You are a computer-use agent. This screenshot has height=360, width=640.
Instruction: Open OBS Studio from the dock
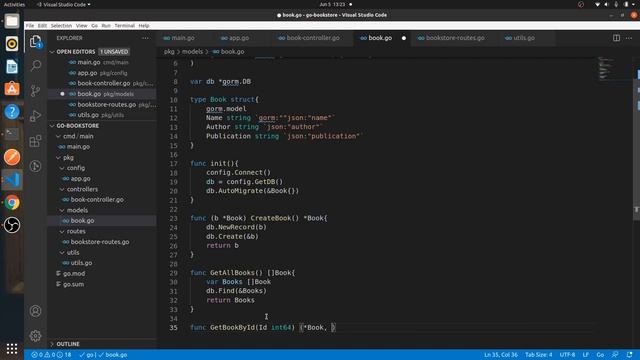tap(12, 225)
